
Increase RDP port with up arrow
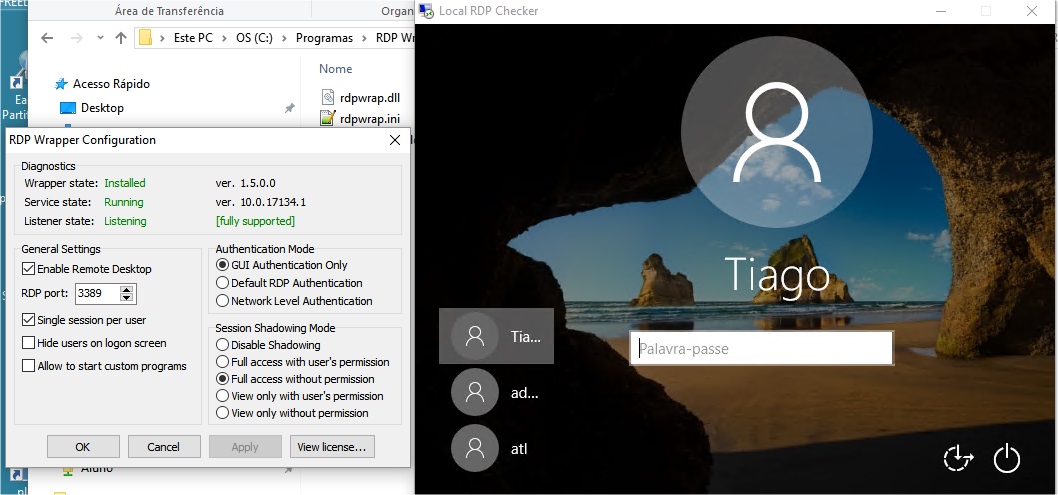pos(127,289)
